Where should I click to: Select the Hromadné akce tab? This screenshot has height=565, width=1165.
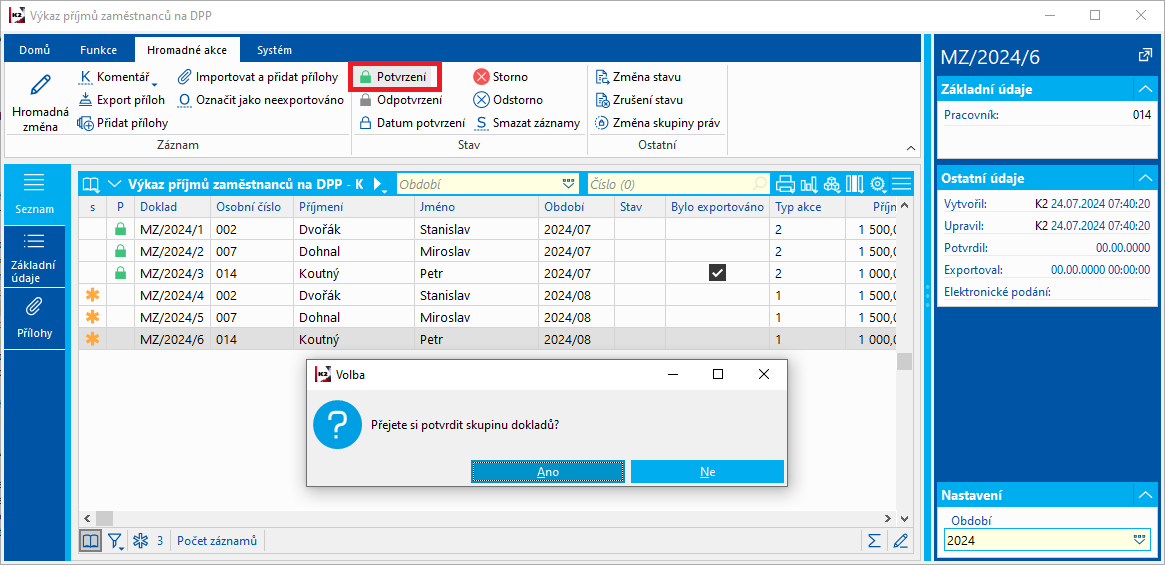point(187,51)
